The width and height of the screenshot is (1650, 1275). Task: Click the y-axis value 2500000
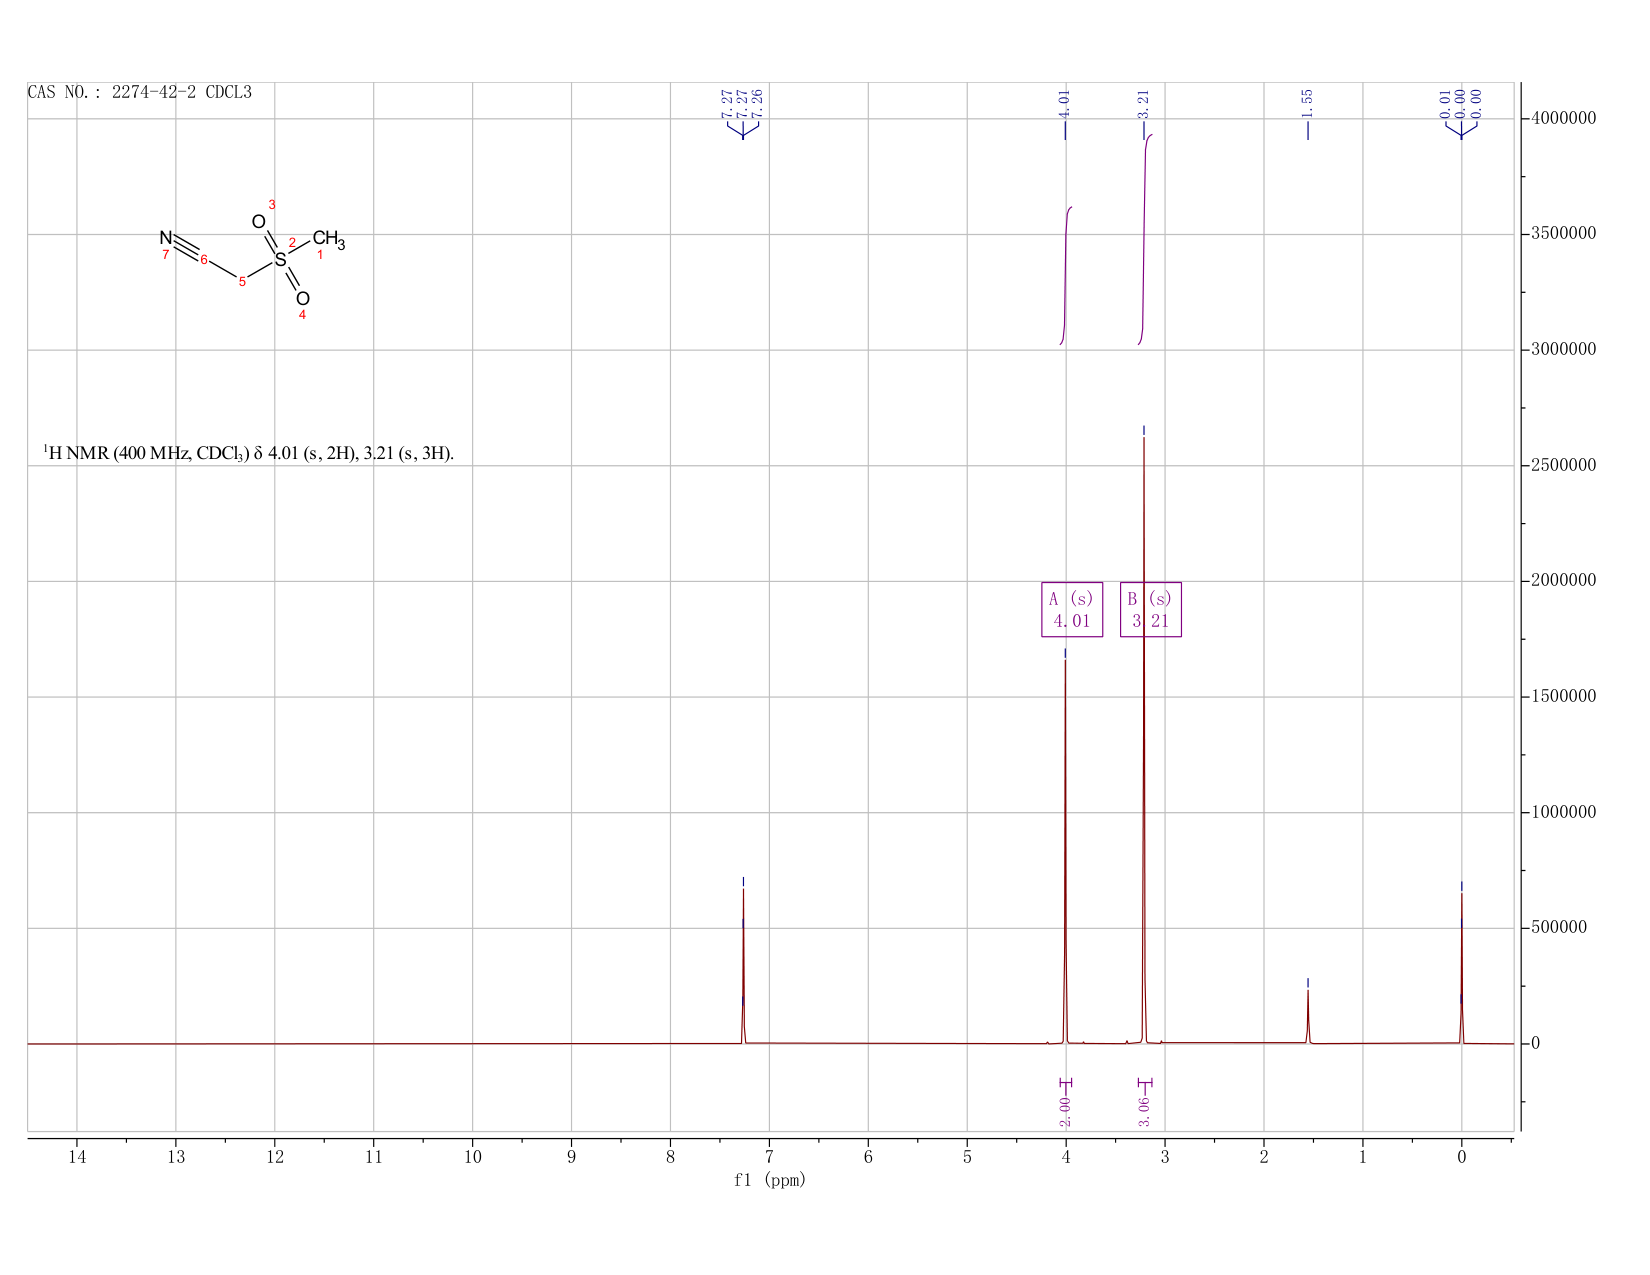(1563, 466)
